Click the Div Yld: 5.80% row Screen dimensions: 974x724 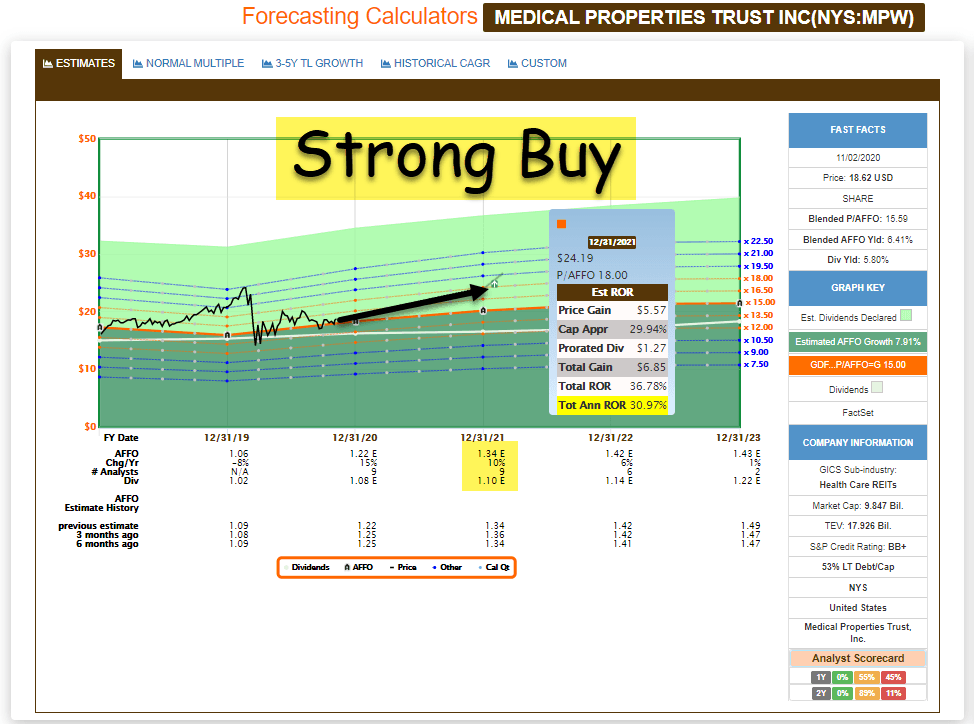click(x=858, y=260)
